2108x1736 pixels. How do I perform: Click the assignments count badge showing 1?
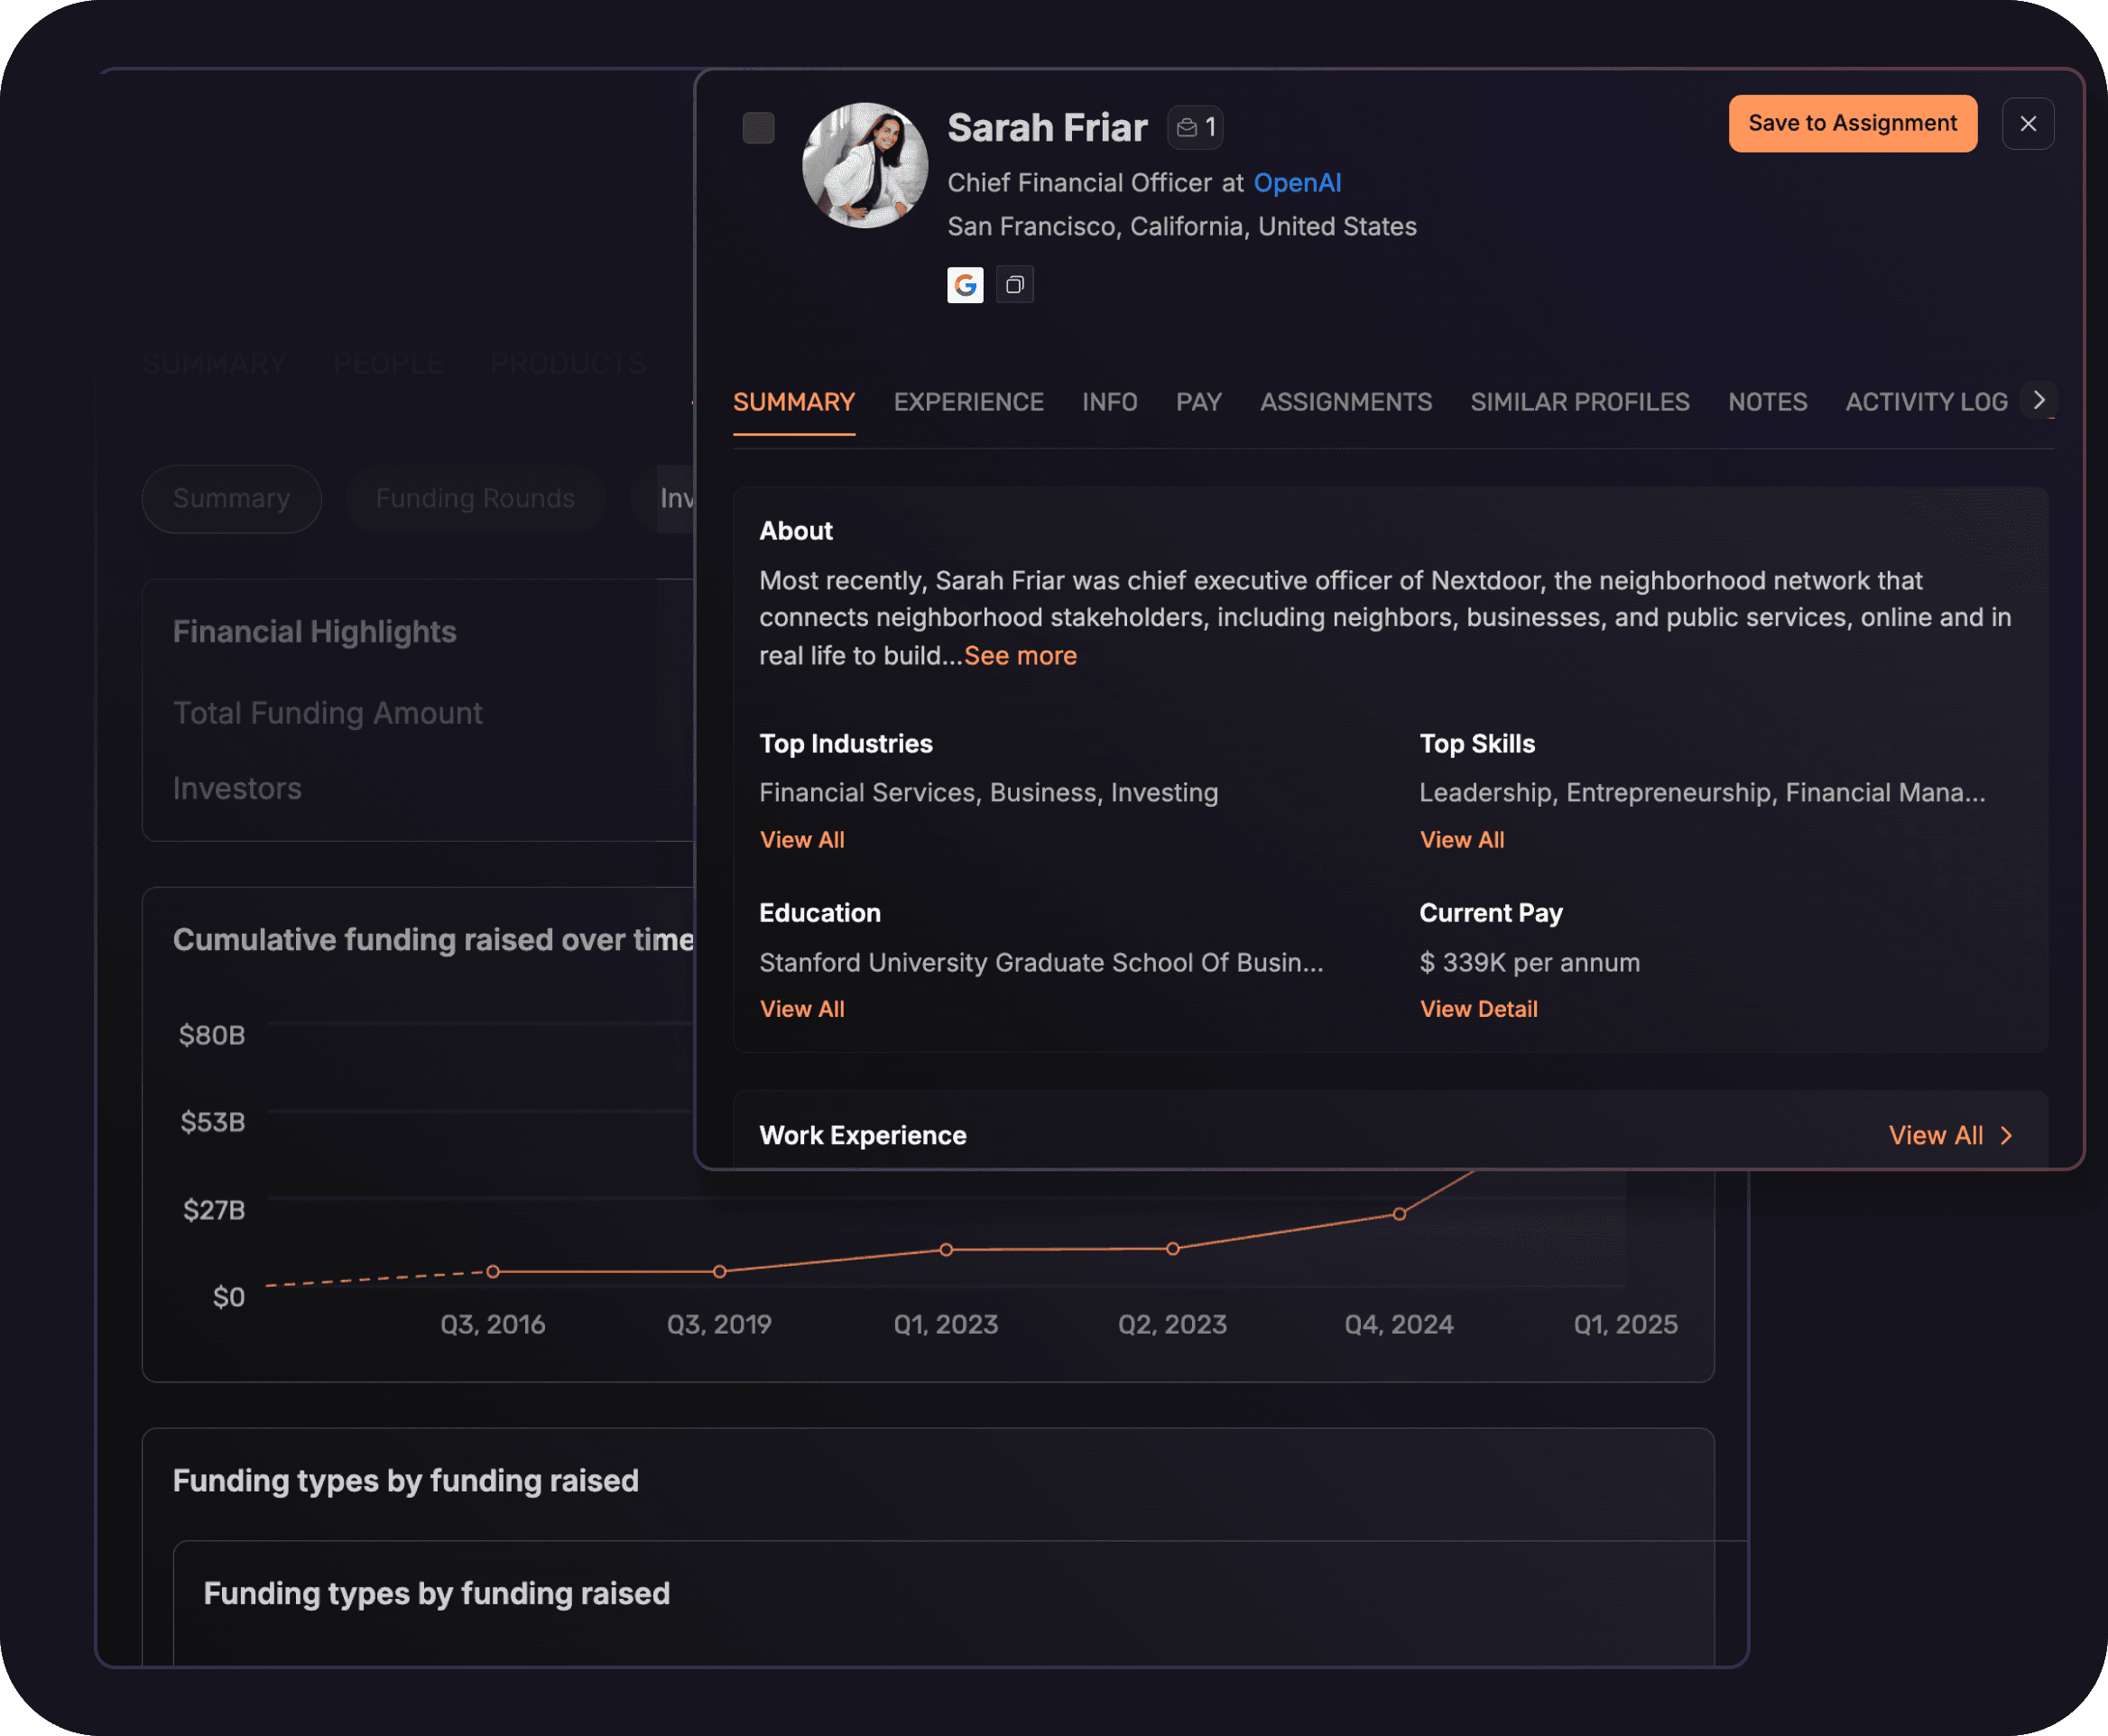[1195, 128]
